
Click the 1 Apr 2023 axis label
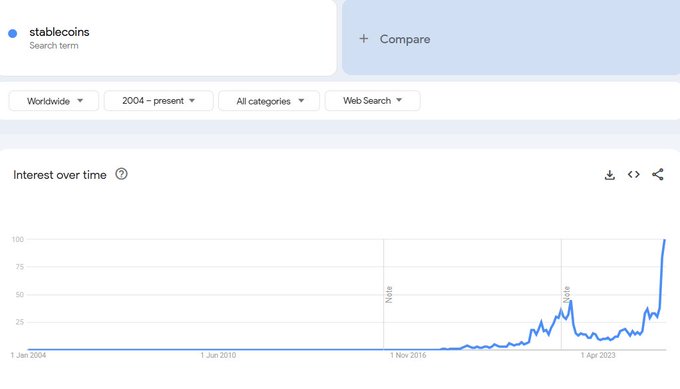pyautogui.click(x=598, y=355)
